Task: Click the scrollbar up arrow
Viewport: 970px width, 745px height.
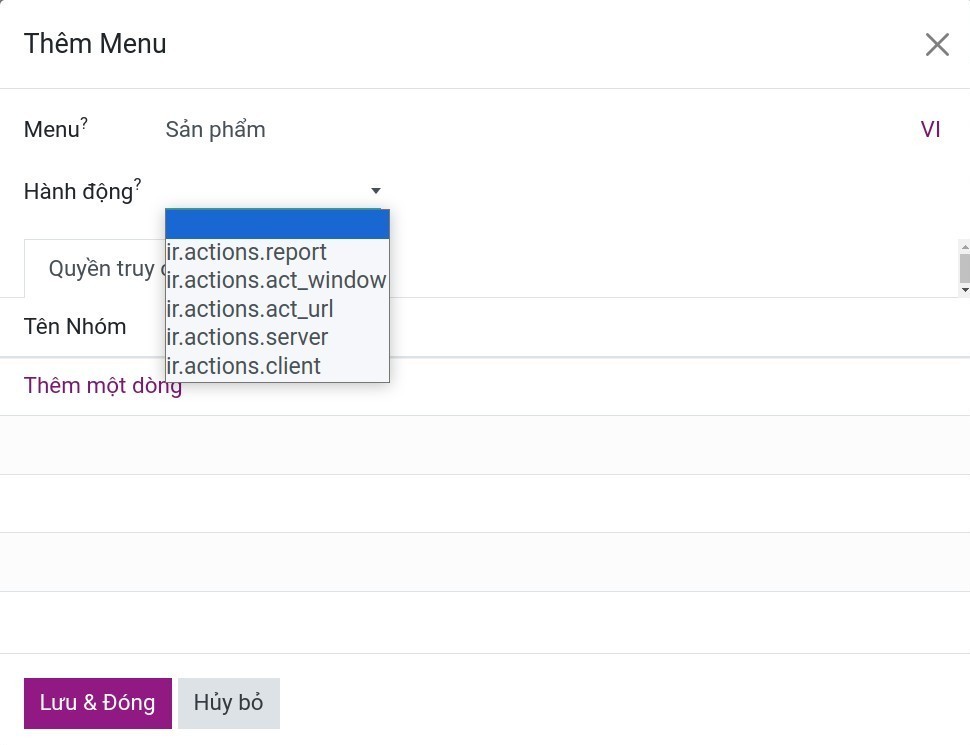Action: tap(964, 245)
